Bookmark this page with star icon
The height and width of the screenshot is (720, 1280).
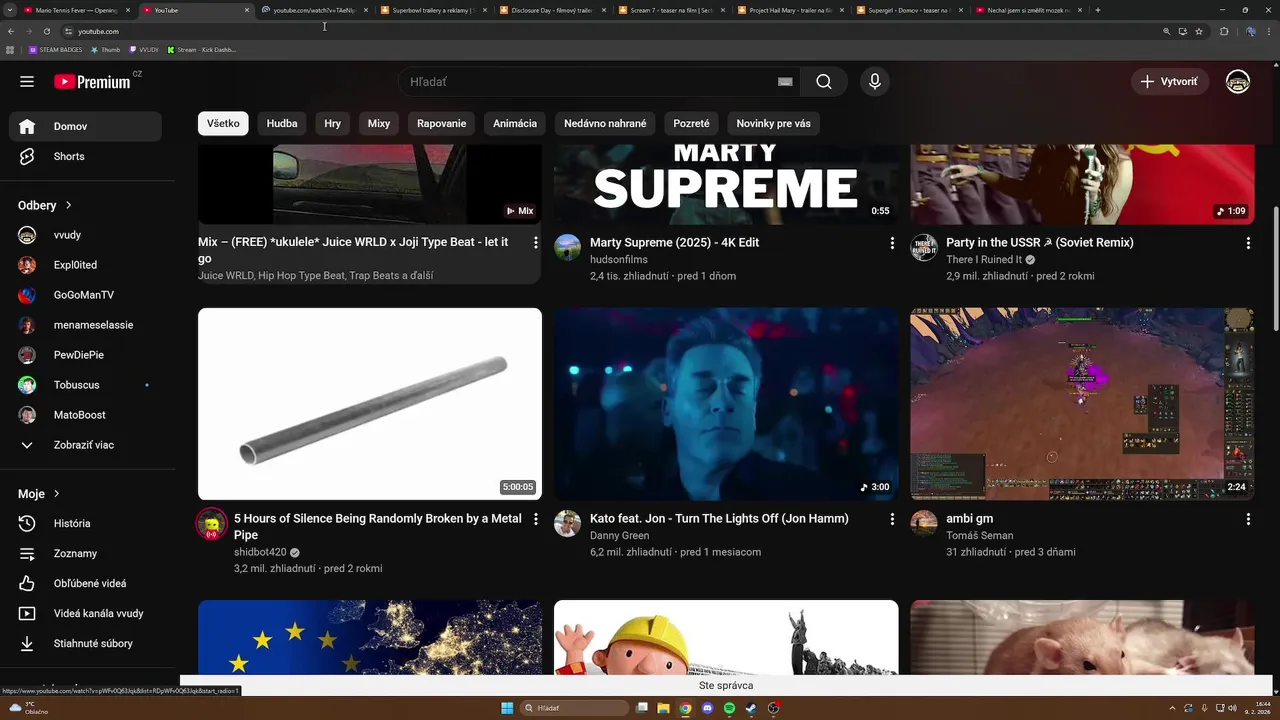(1199, 31)
